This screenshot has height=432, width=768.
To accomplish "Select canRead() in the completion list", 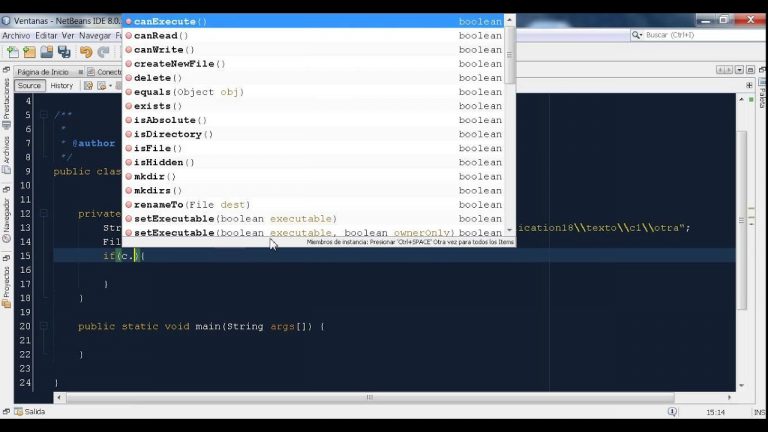I will tap(313, 36).
